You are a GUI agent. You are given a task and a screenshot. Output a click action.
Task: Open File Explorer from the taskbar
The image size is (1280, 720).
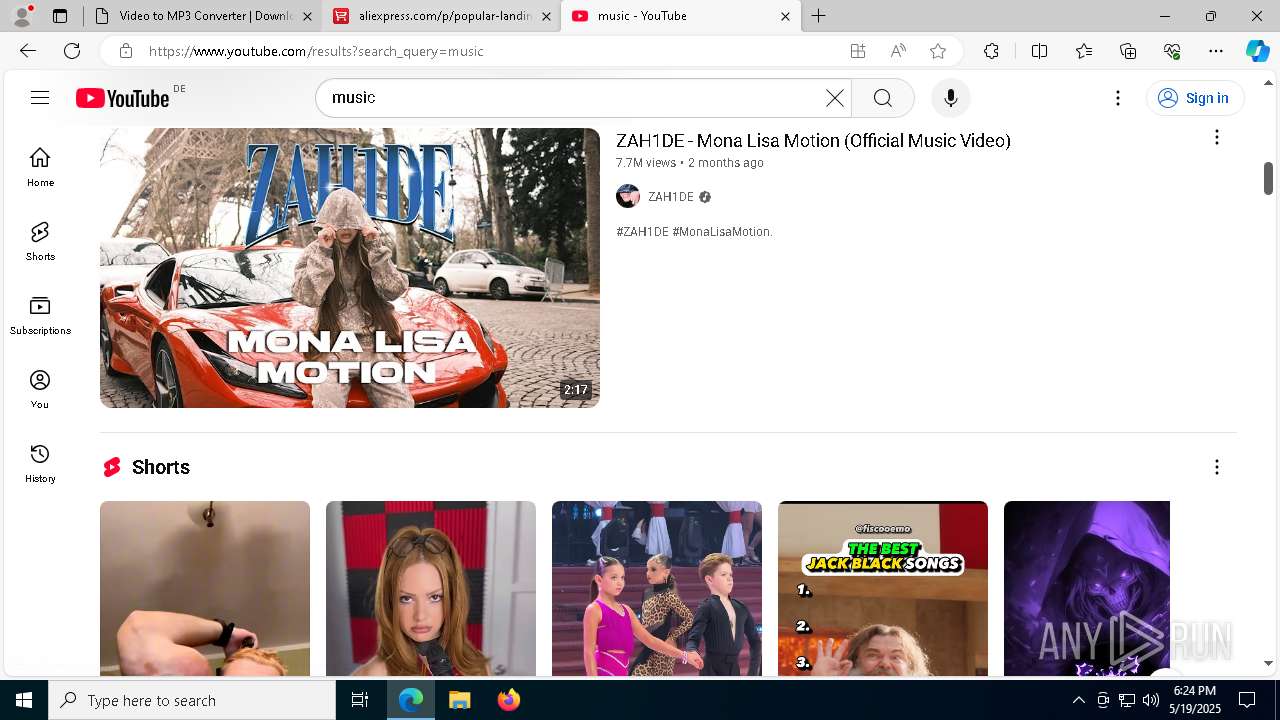(459, 700)
